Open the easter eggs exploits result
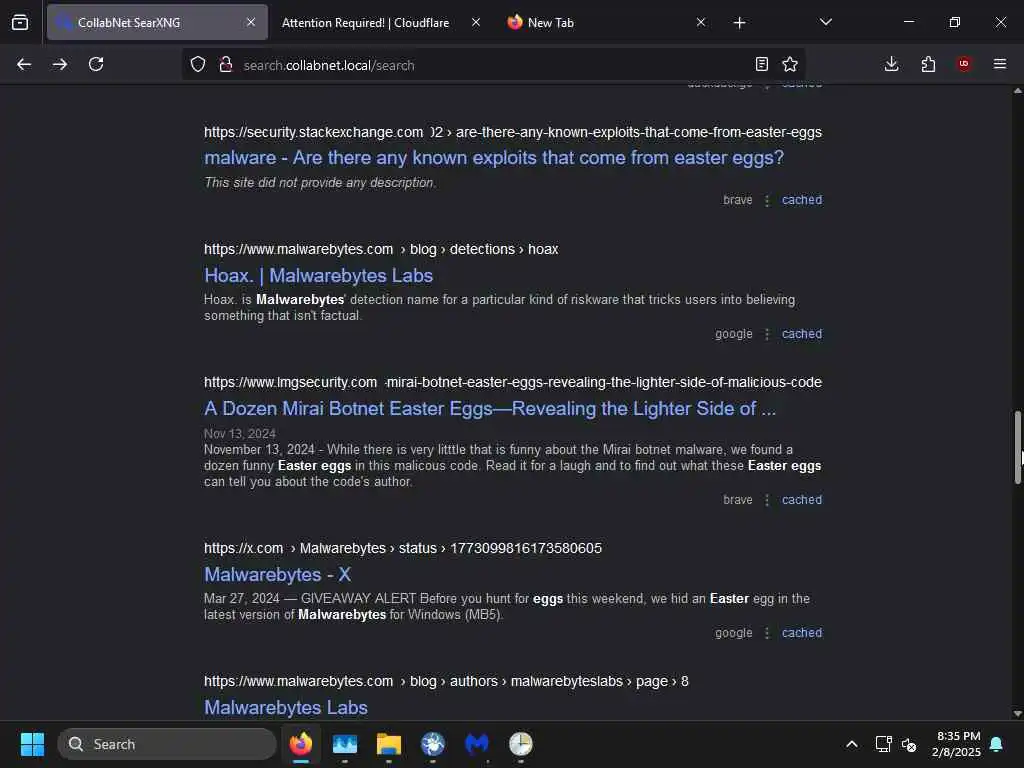The image size is (1024, 768). click(494, 157)
